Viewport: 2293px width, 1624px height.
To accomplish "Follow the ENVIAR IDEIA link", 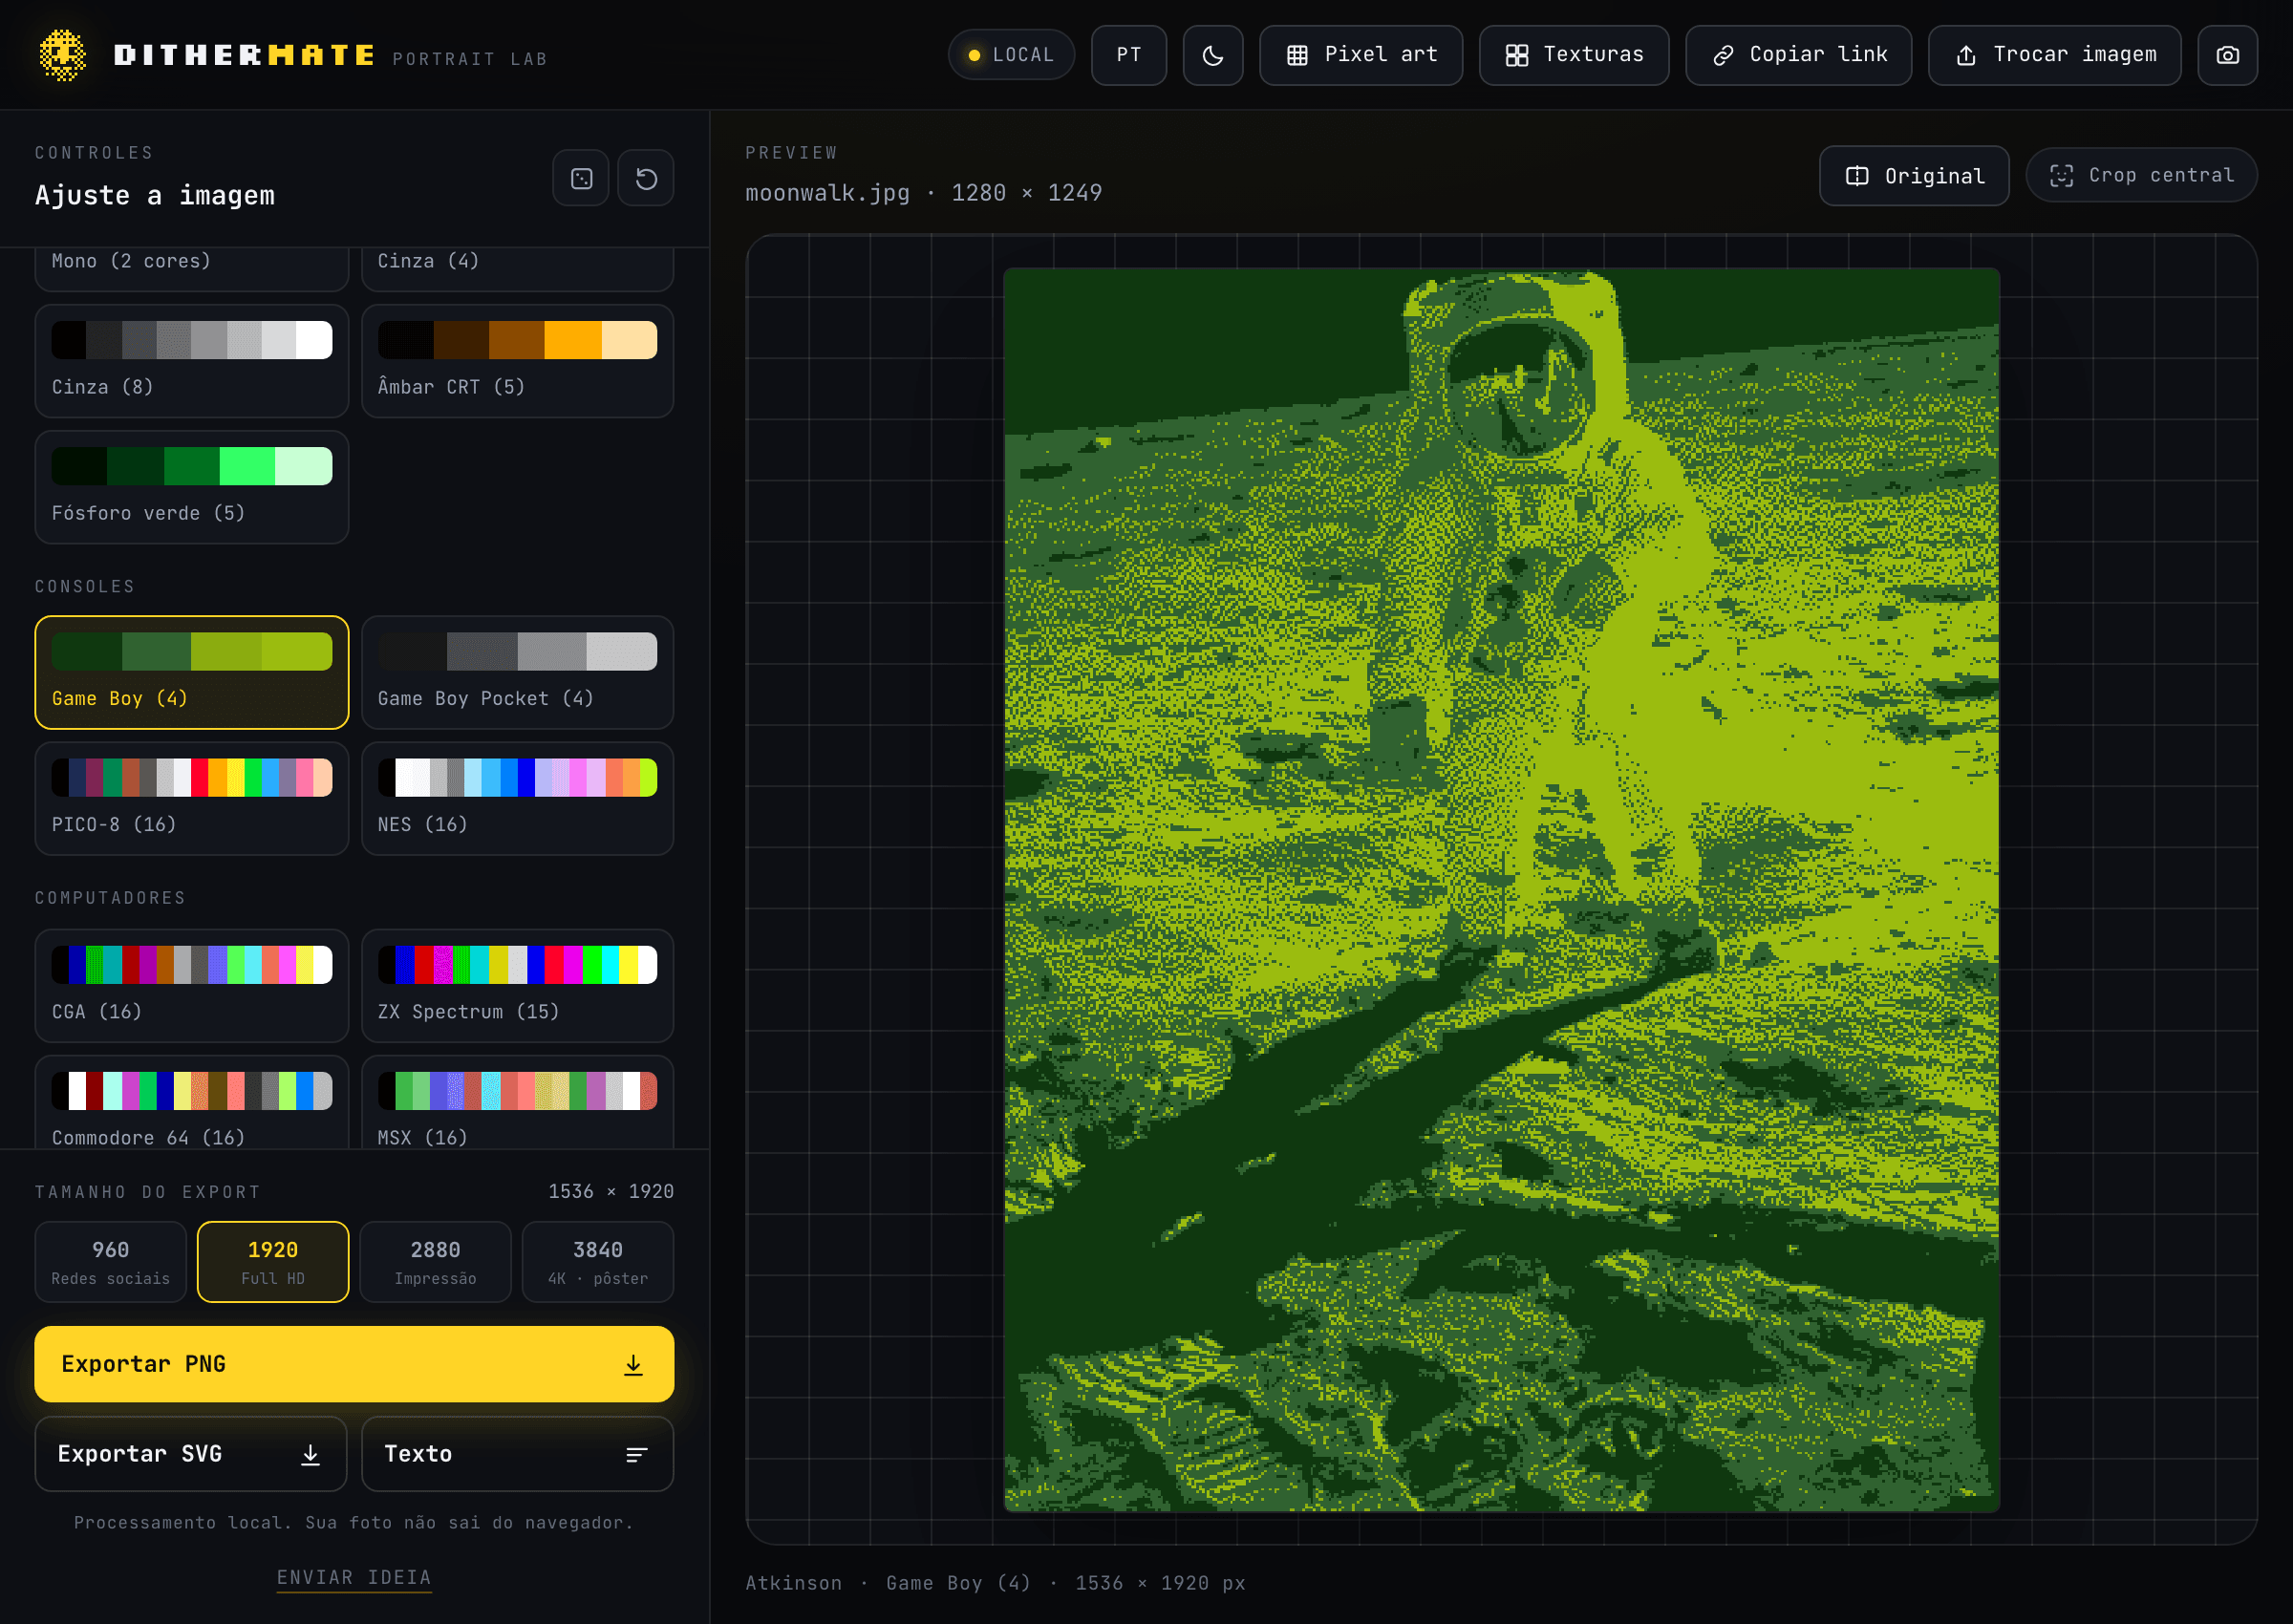I will [x=354, y=1578].
